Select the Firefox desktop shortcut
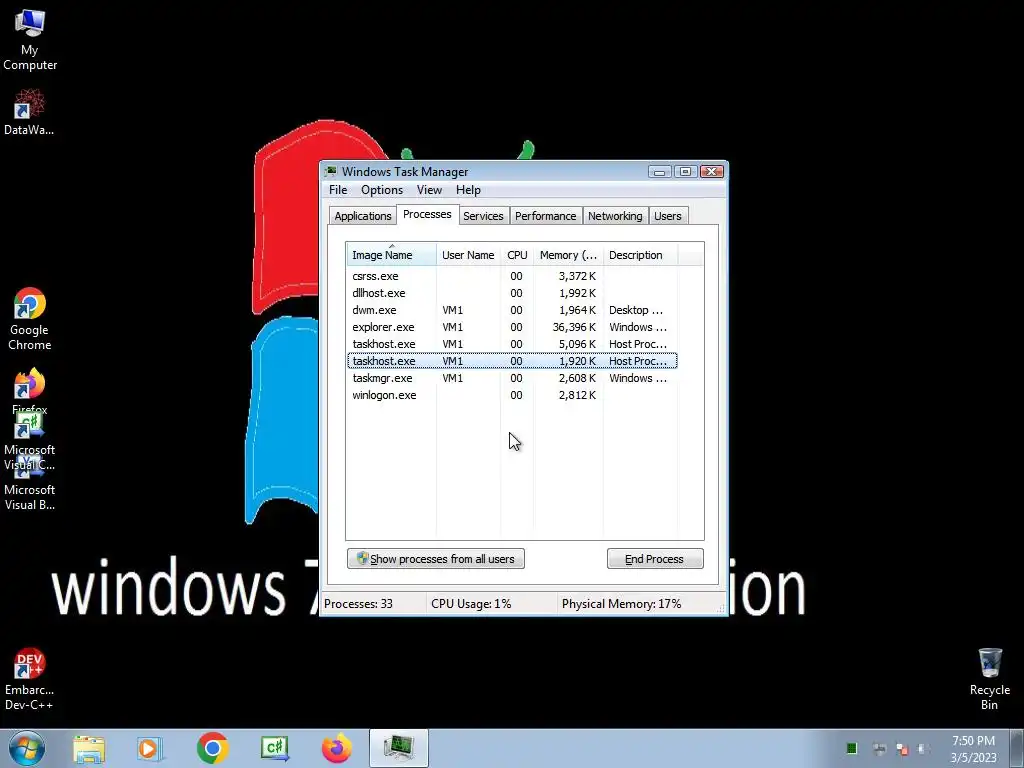 pos(29,391)
